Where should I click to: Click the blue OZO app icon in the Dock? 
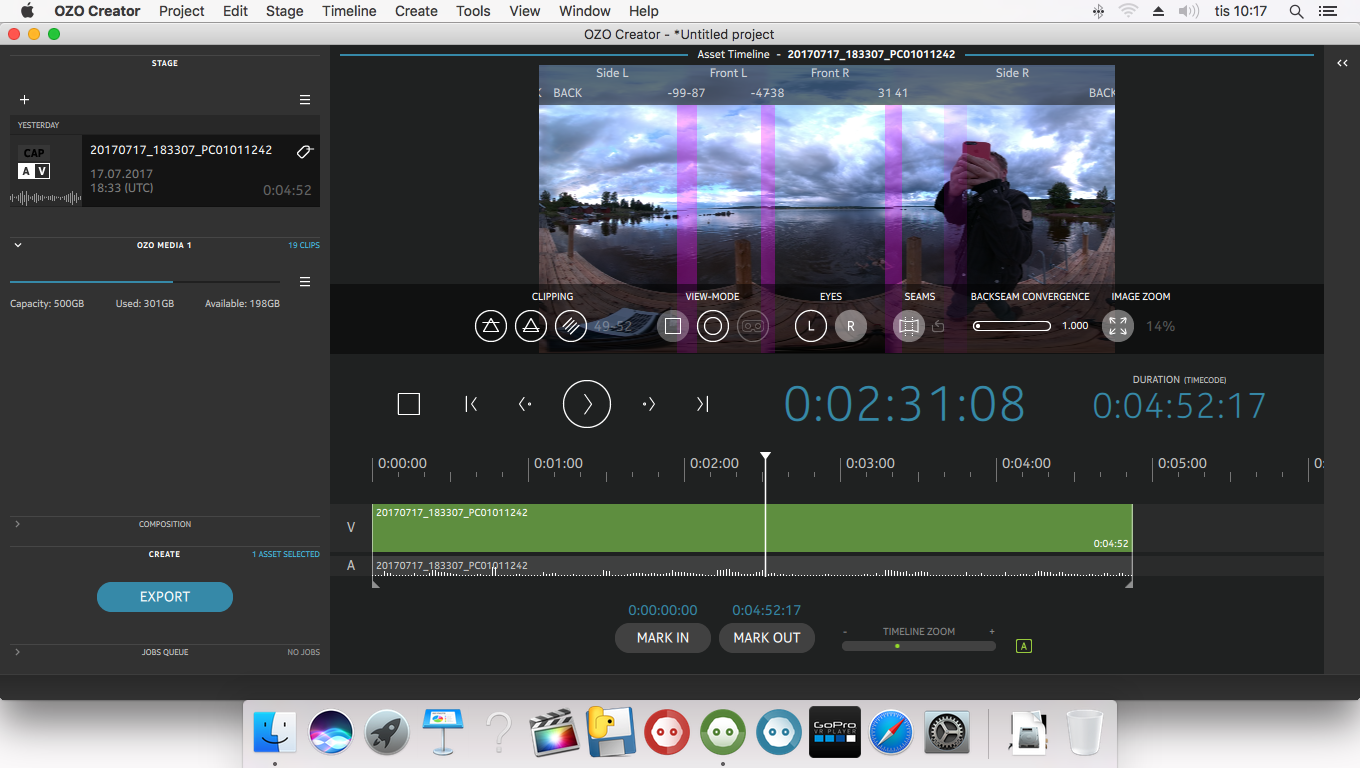pyautogui.click(x=778, y=733)
